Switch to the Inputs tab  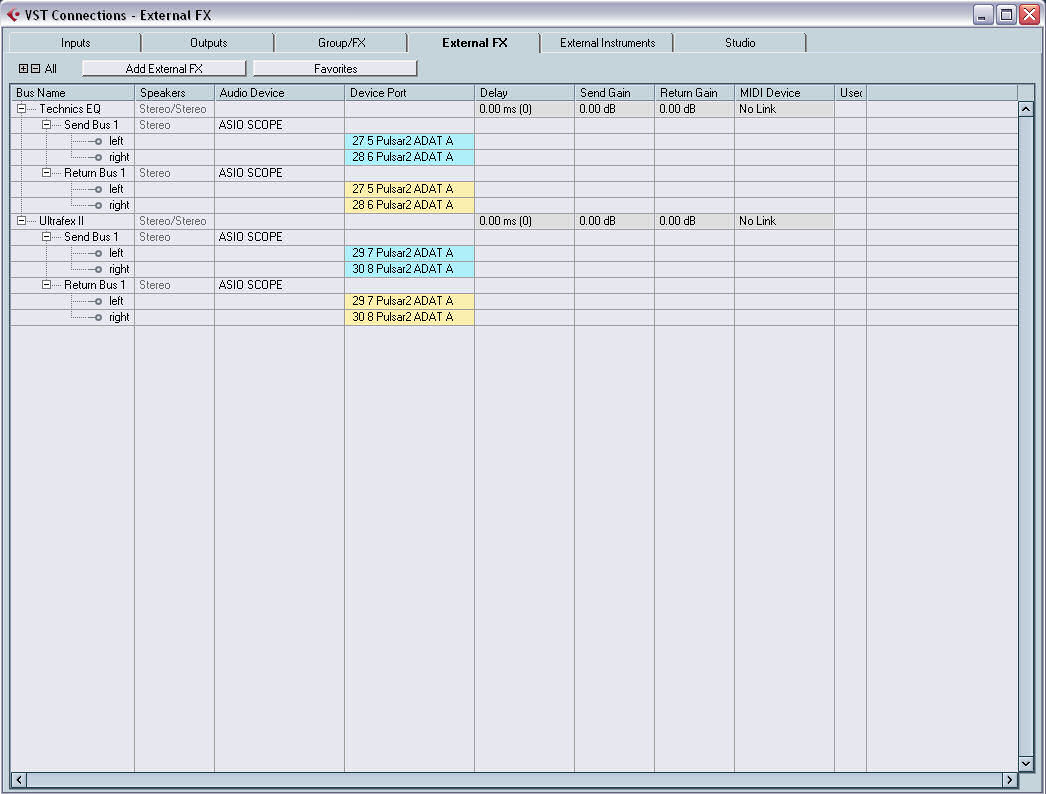coord(74,42)
